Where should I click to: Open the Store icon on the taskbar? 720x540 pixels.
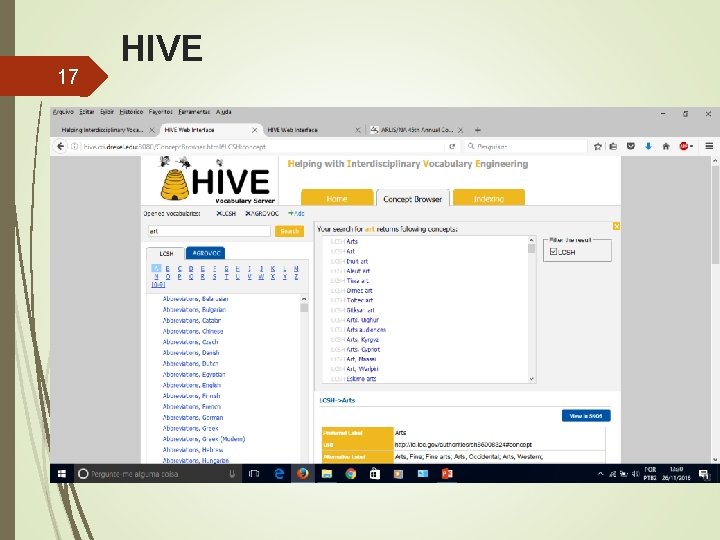tap(375, 474)
